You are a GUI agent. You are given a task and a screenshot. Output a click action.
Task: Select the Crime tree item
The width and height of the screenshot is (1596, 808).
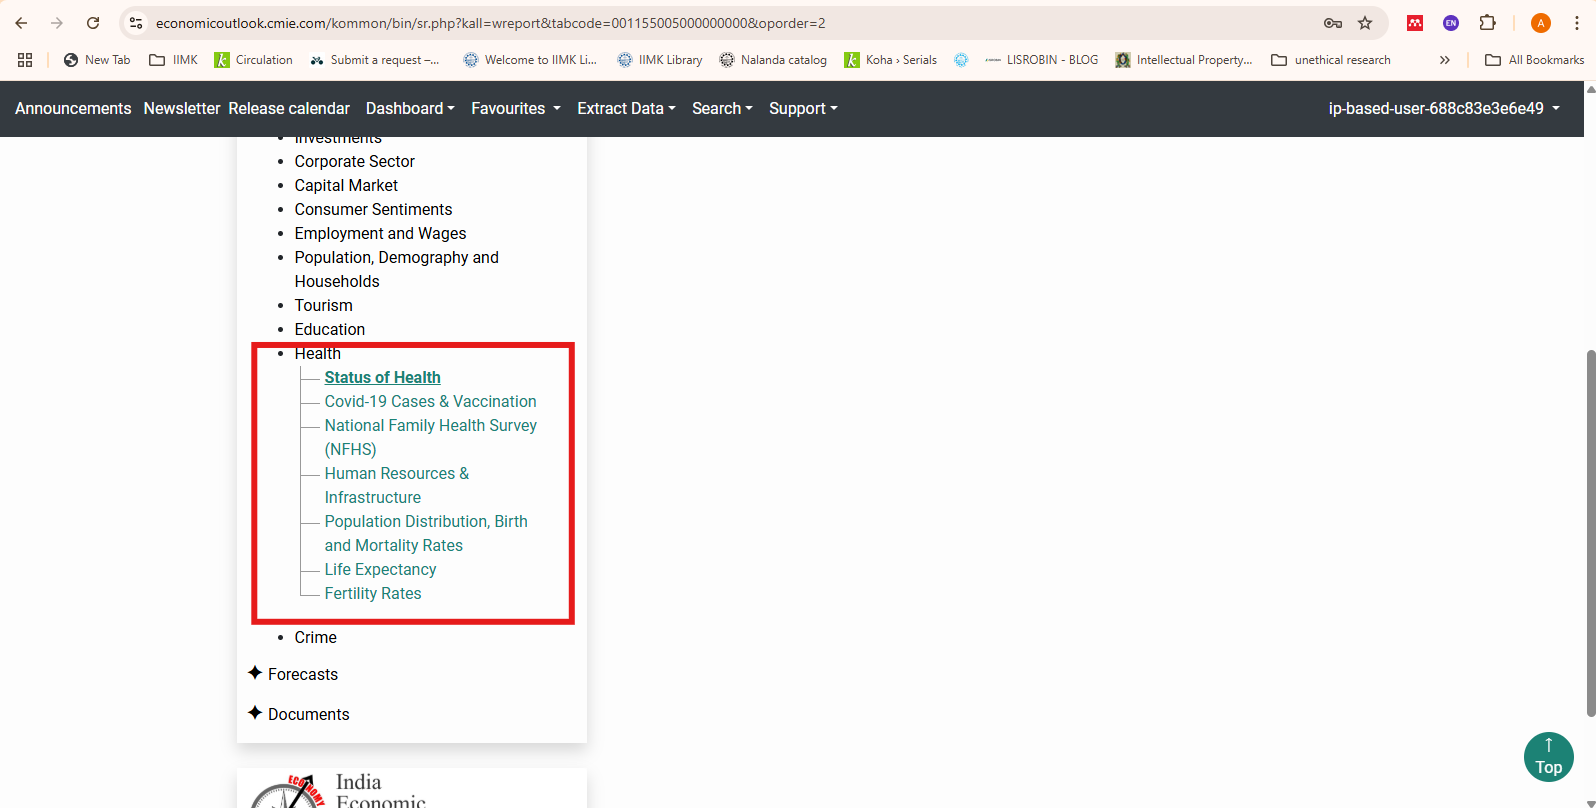pos(315,637)
